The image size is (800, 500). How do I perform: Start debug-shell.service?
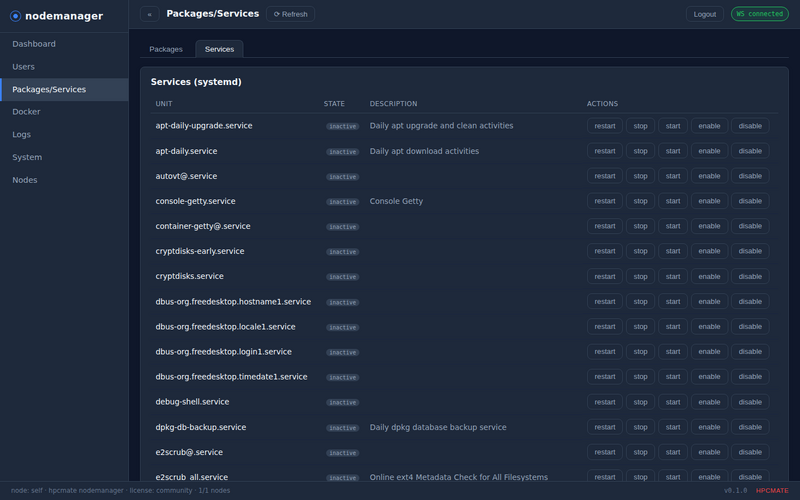click(672, 402)
